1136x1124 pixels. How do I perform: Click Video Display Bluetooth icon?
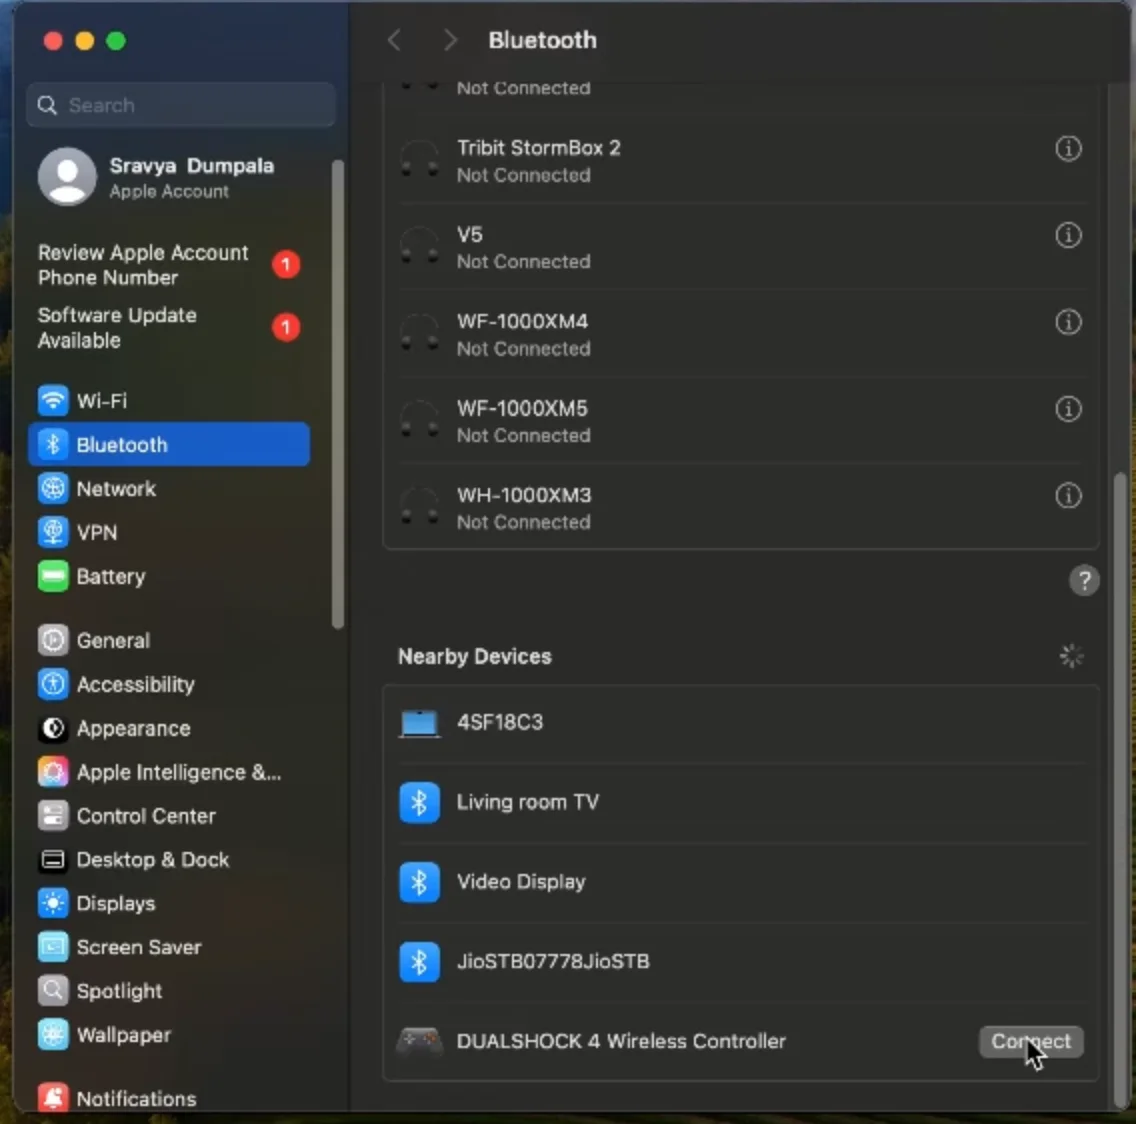point(419,882)
